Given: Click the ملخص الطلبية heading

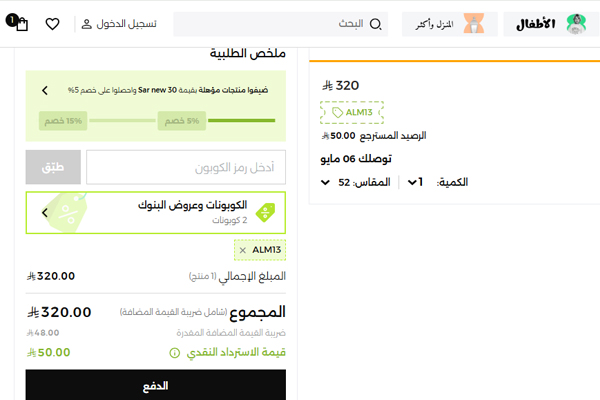Looking at the screenshot, I should coord(248,53).
